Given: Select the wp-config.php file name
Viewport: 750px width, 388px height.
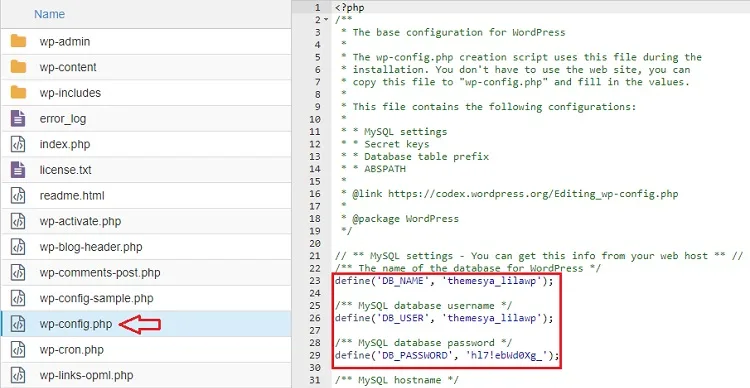Looking at the screenshot, I should tap(76, 324).
